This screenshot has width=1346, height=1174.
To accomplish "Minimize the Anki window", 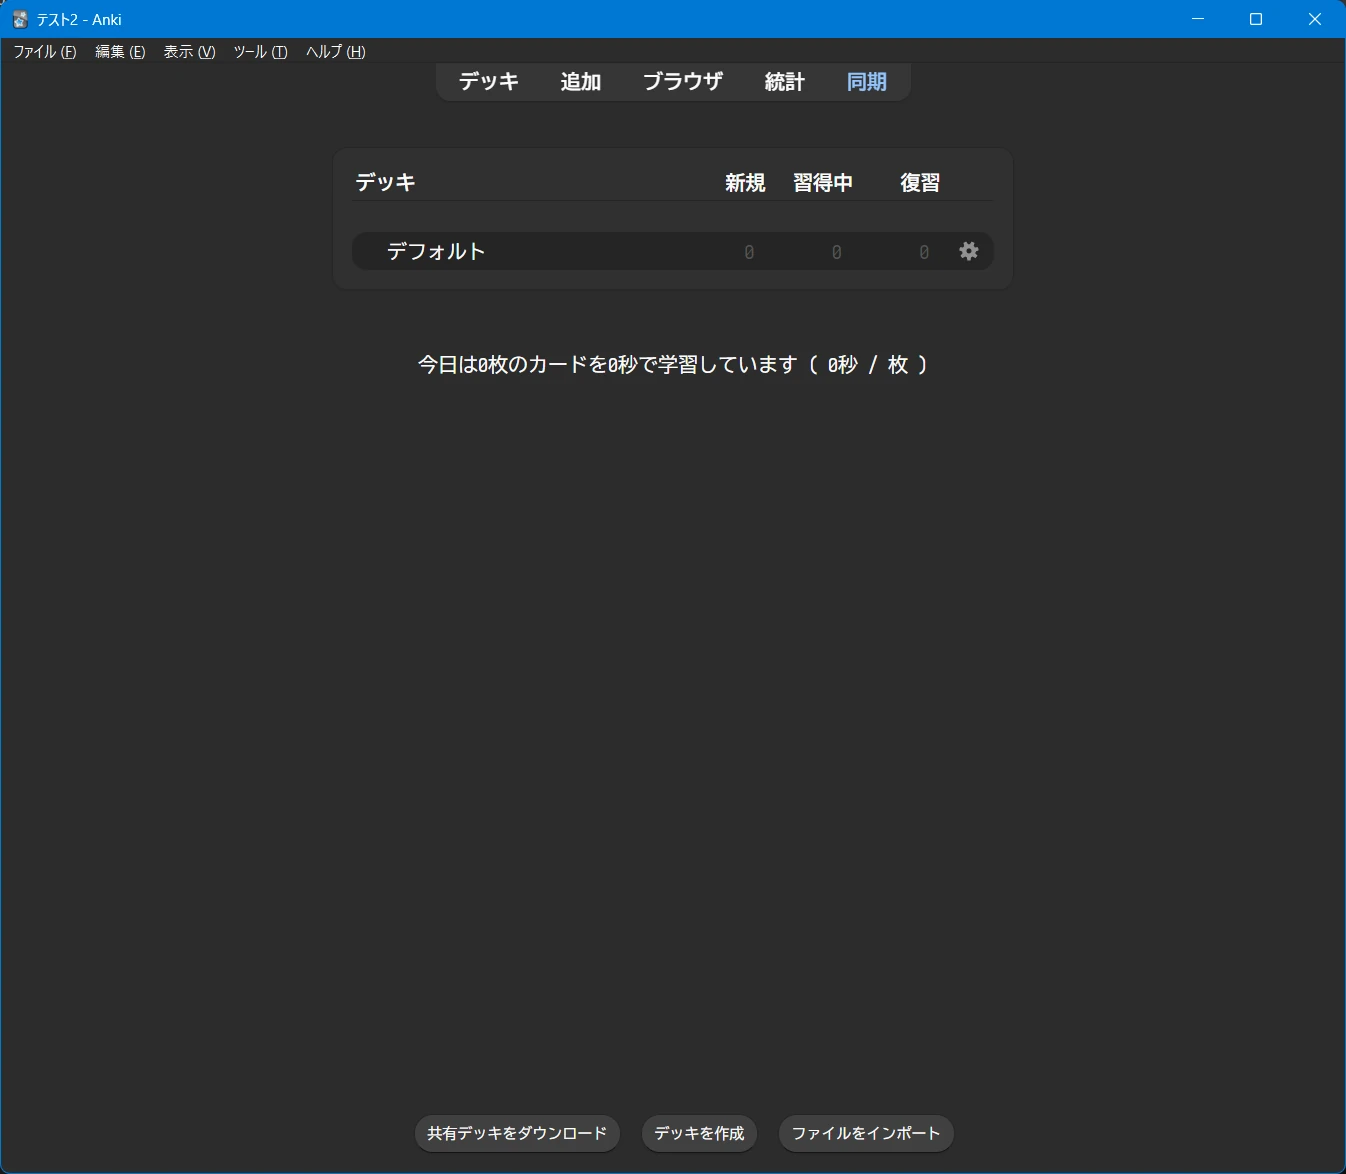I will tap(1198, 19).
